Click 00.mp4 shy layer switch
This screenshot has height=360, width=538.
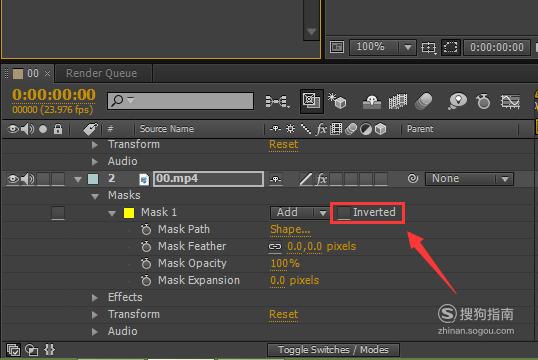coord(276,179)
